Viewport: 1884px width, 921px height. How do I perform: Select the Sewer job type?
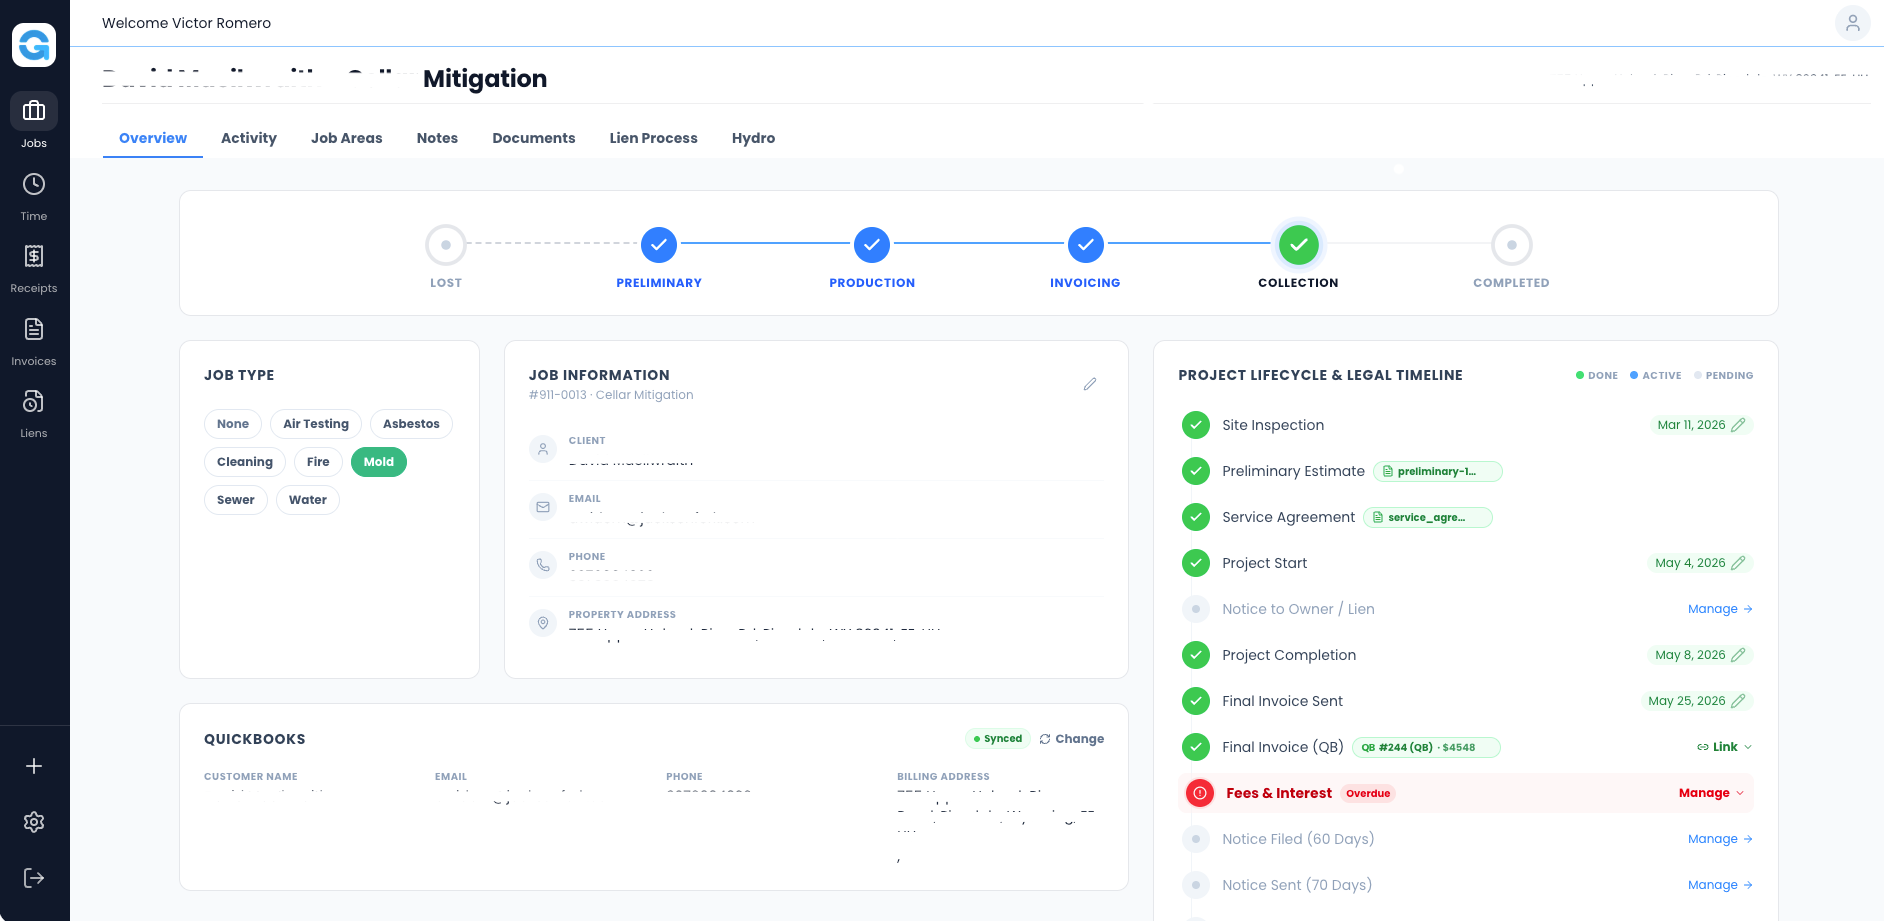tap(236, 500)
